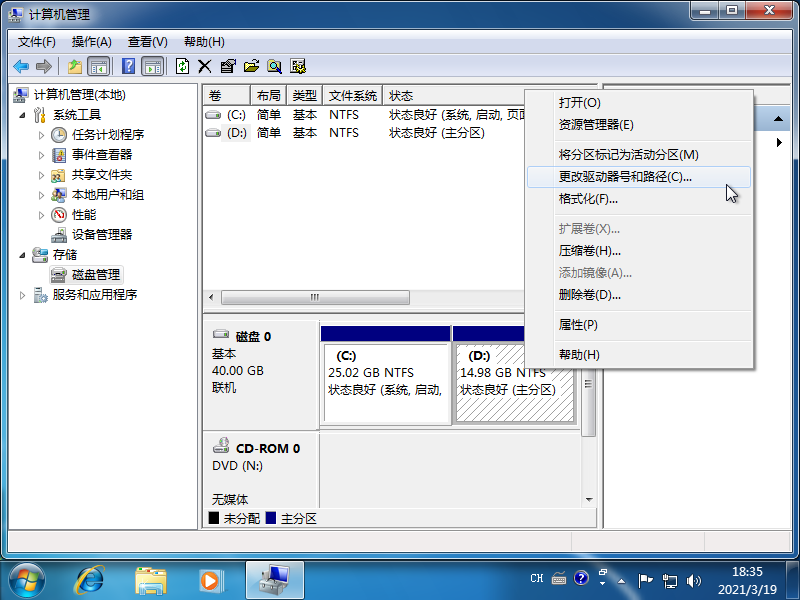Sort by the 文件系统 column header
Image resolution: width=800 pixels, height=600 pixels.
(353, 96)
